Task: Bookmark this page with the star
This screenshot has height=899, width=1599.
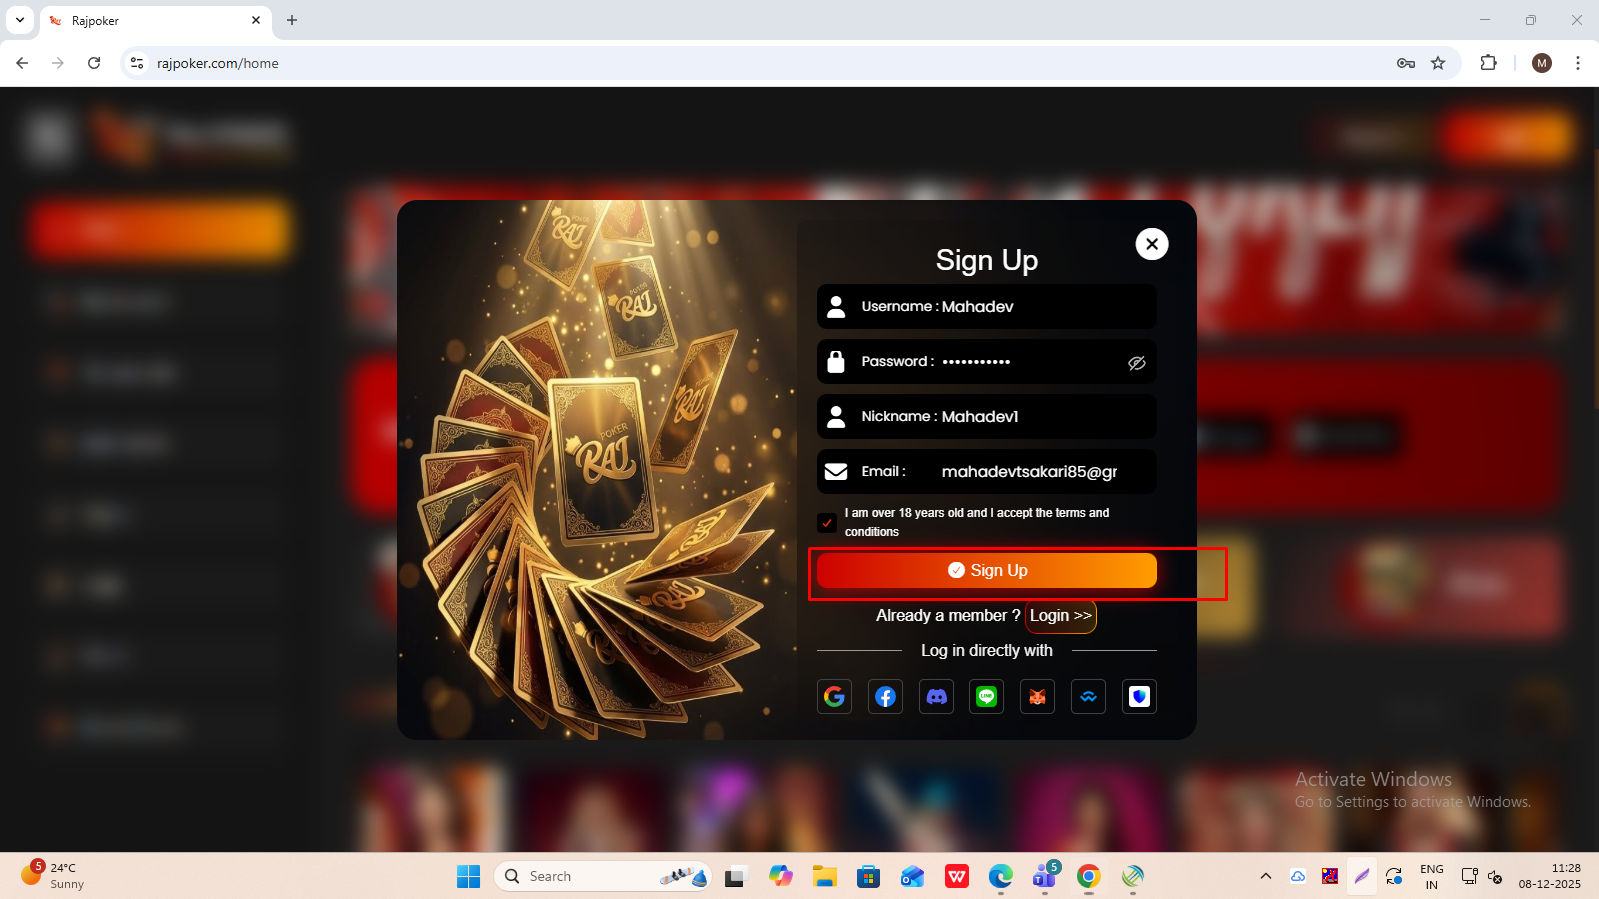Action: tap(1438, 63)
